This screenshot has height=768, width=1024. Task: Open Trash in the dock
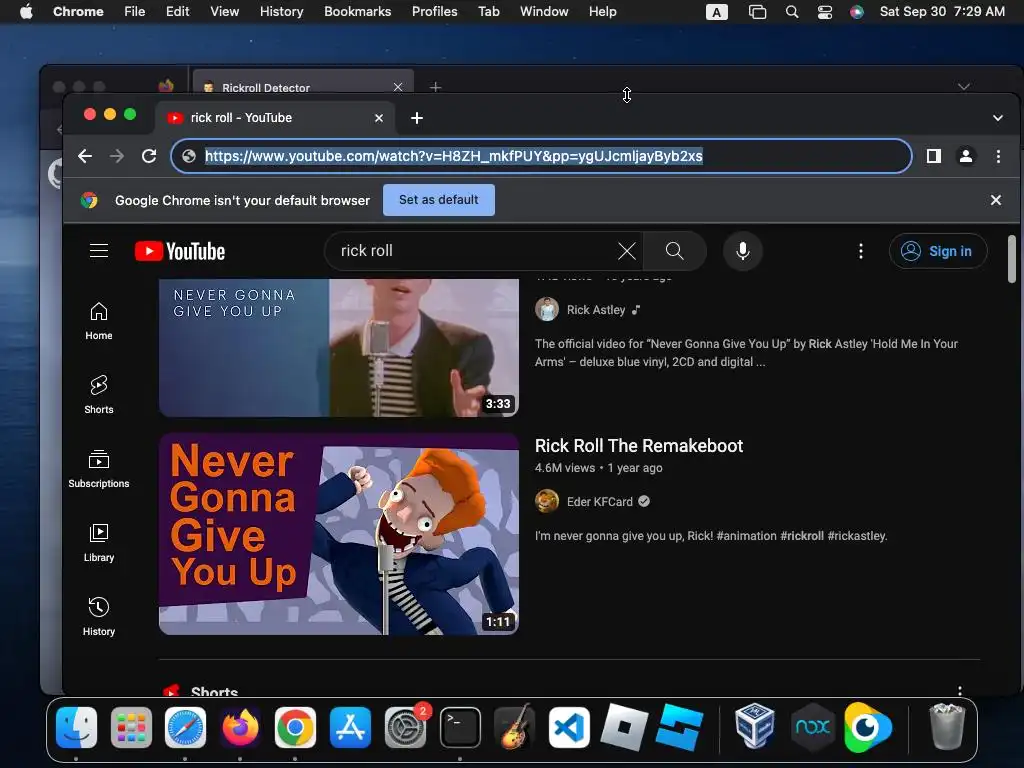[x=947, y=727]
